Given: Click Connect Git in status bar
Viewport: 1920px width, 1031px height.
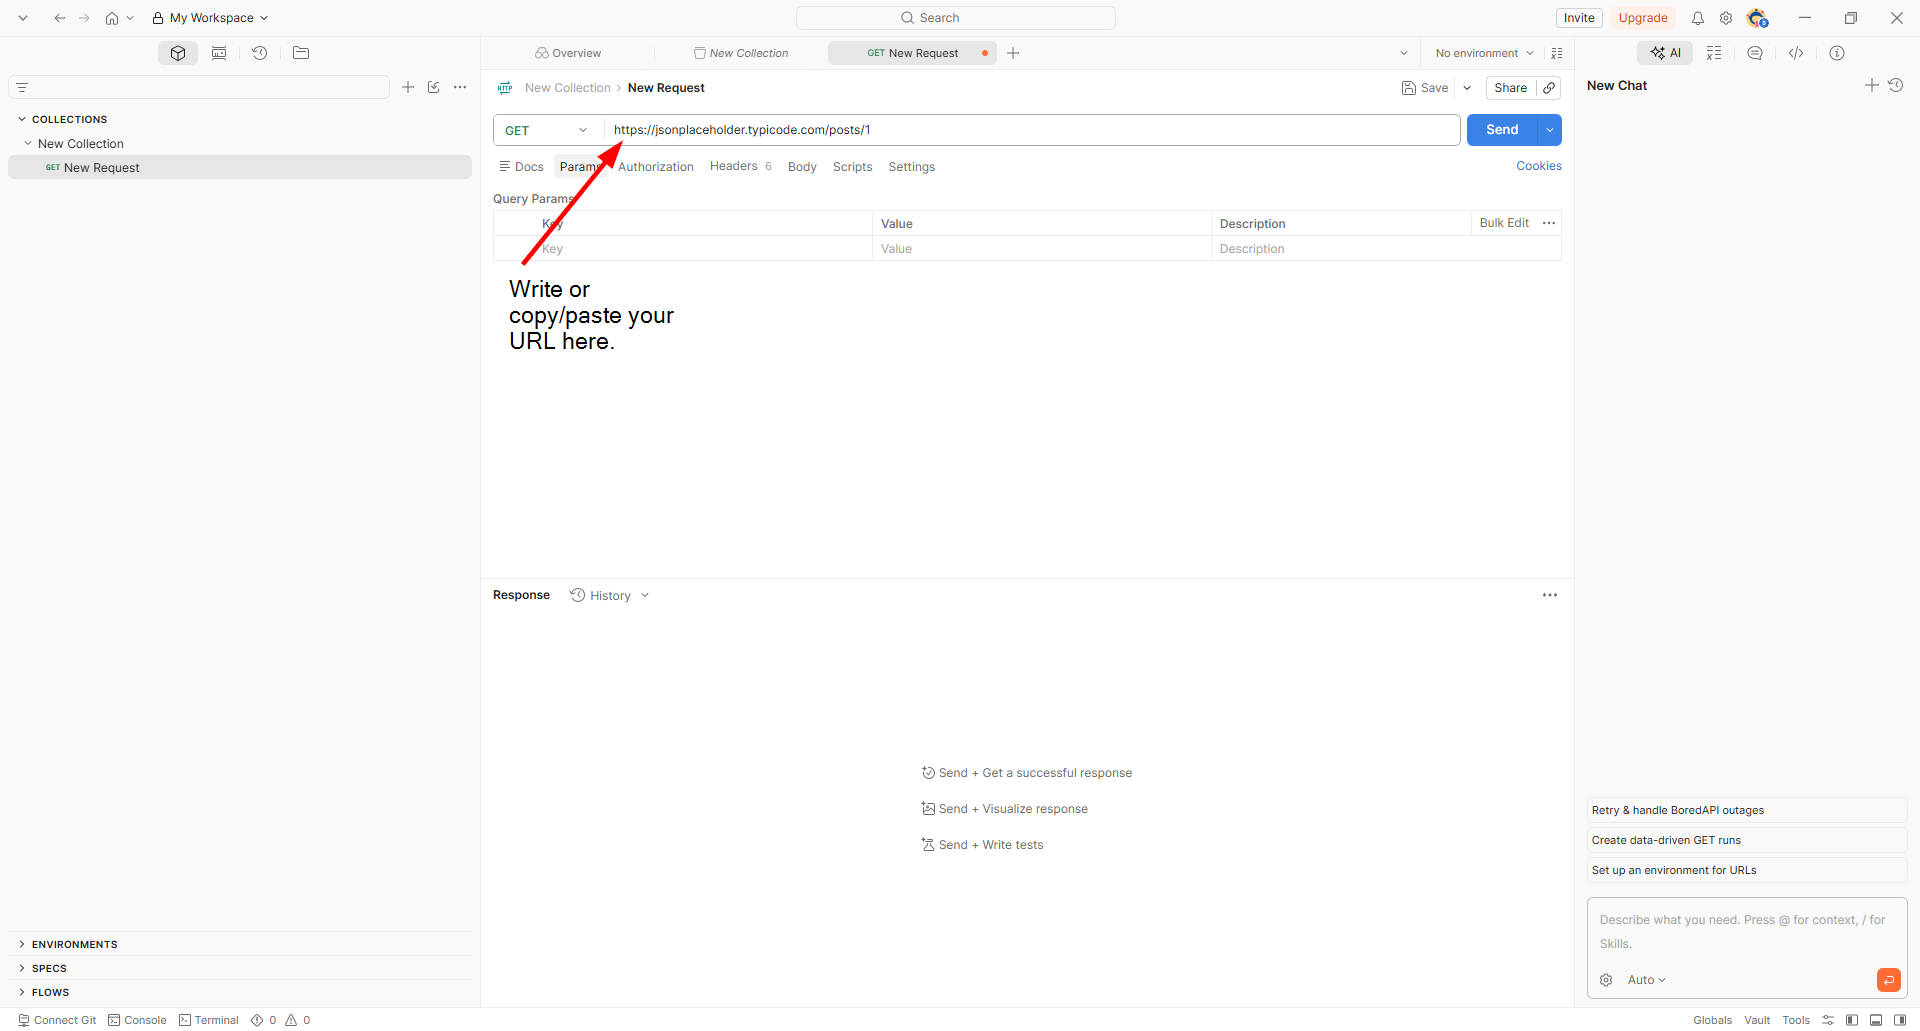Looking at the screenshot, I should pos(57,1020).
